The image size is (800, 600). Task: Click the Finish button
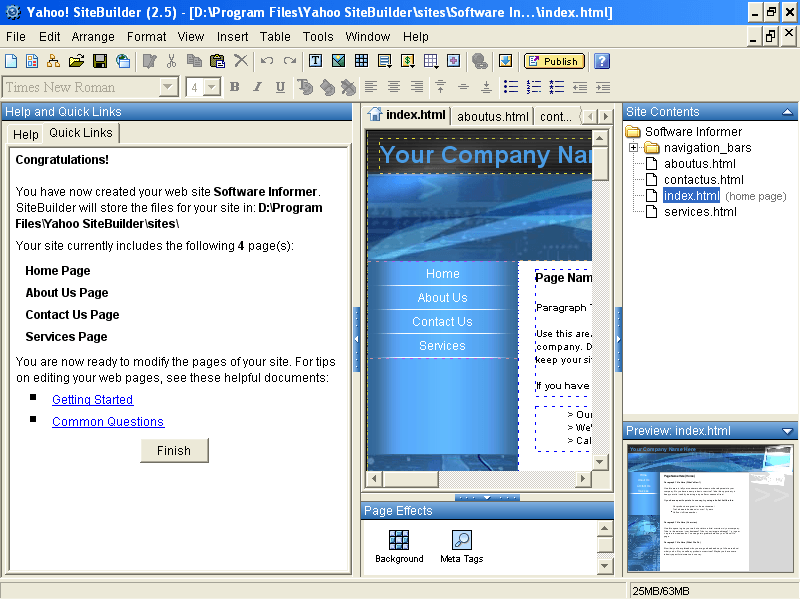tap(174, 451)
